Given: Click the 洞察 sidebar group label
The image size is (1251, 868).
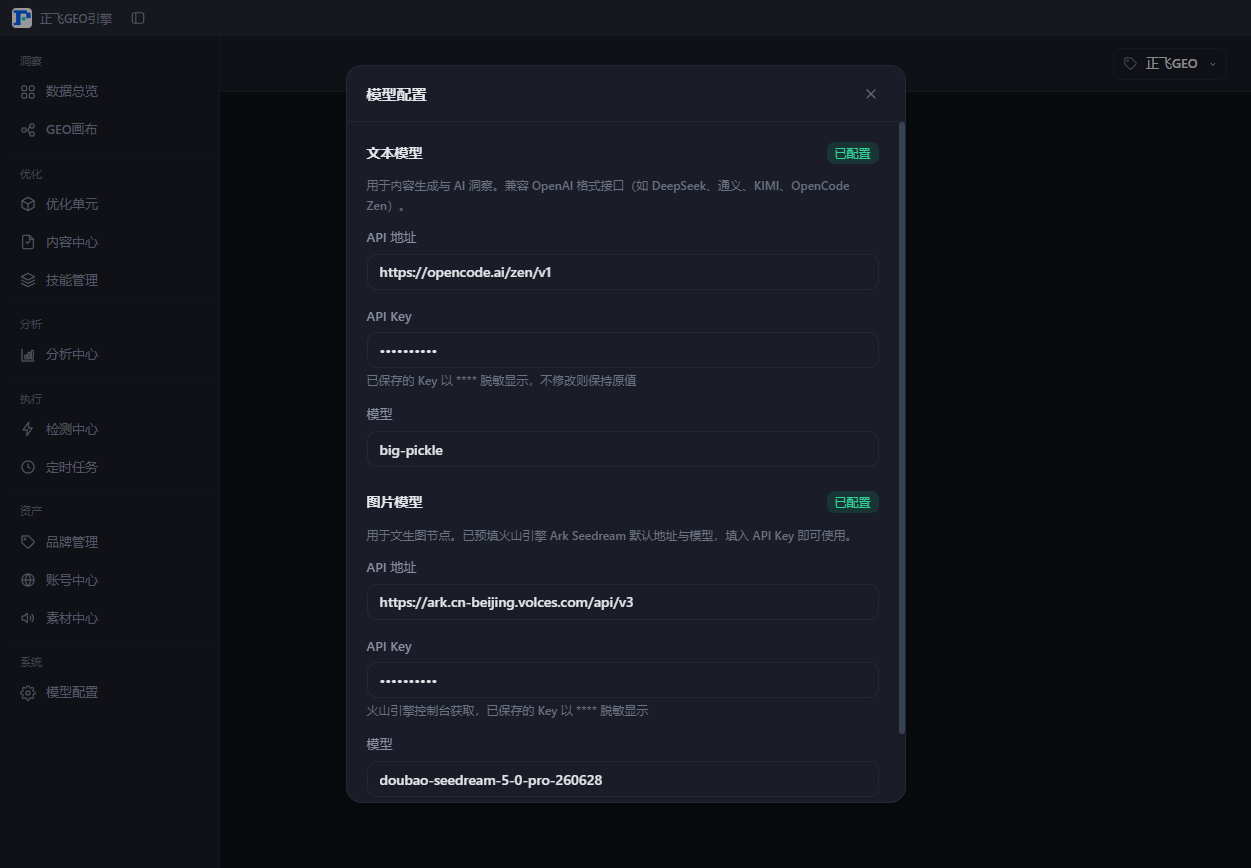Looking at the screenshot, I should [31, 61].
